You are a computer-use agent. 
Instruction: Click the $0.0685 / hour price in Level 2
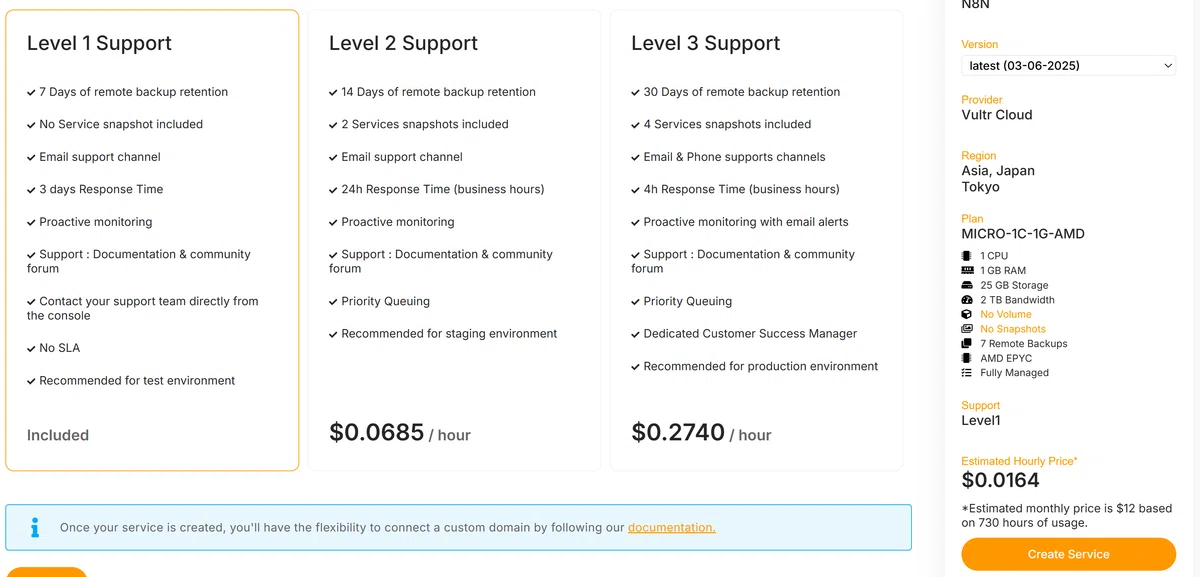pos(400,433)
